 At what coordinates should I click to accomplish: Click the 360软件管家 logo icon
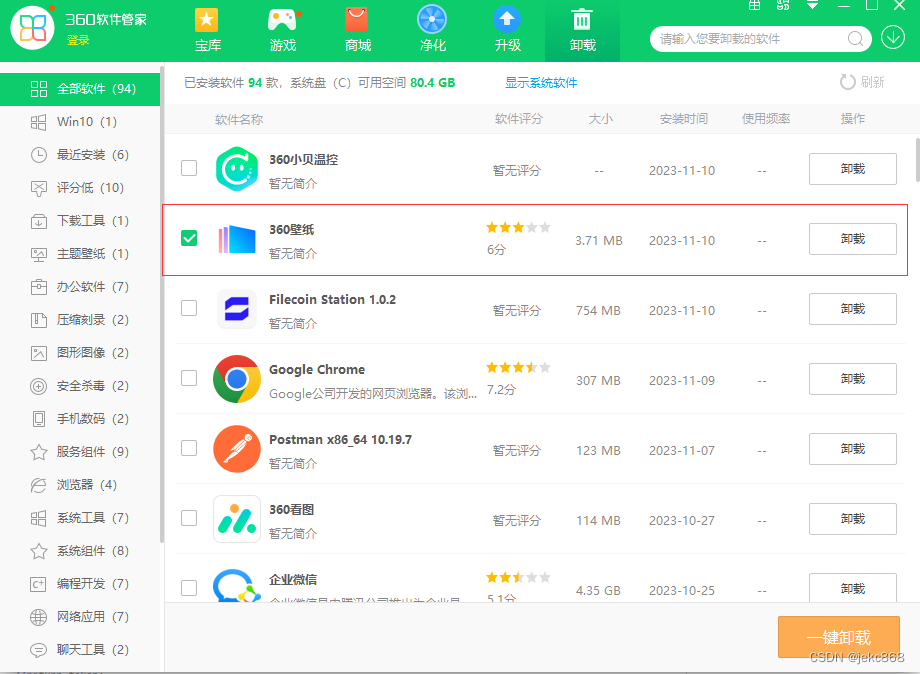32,28
